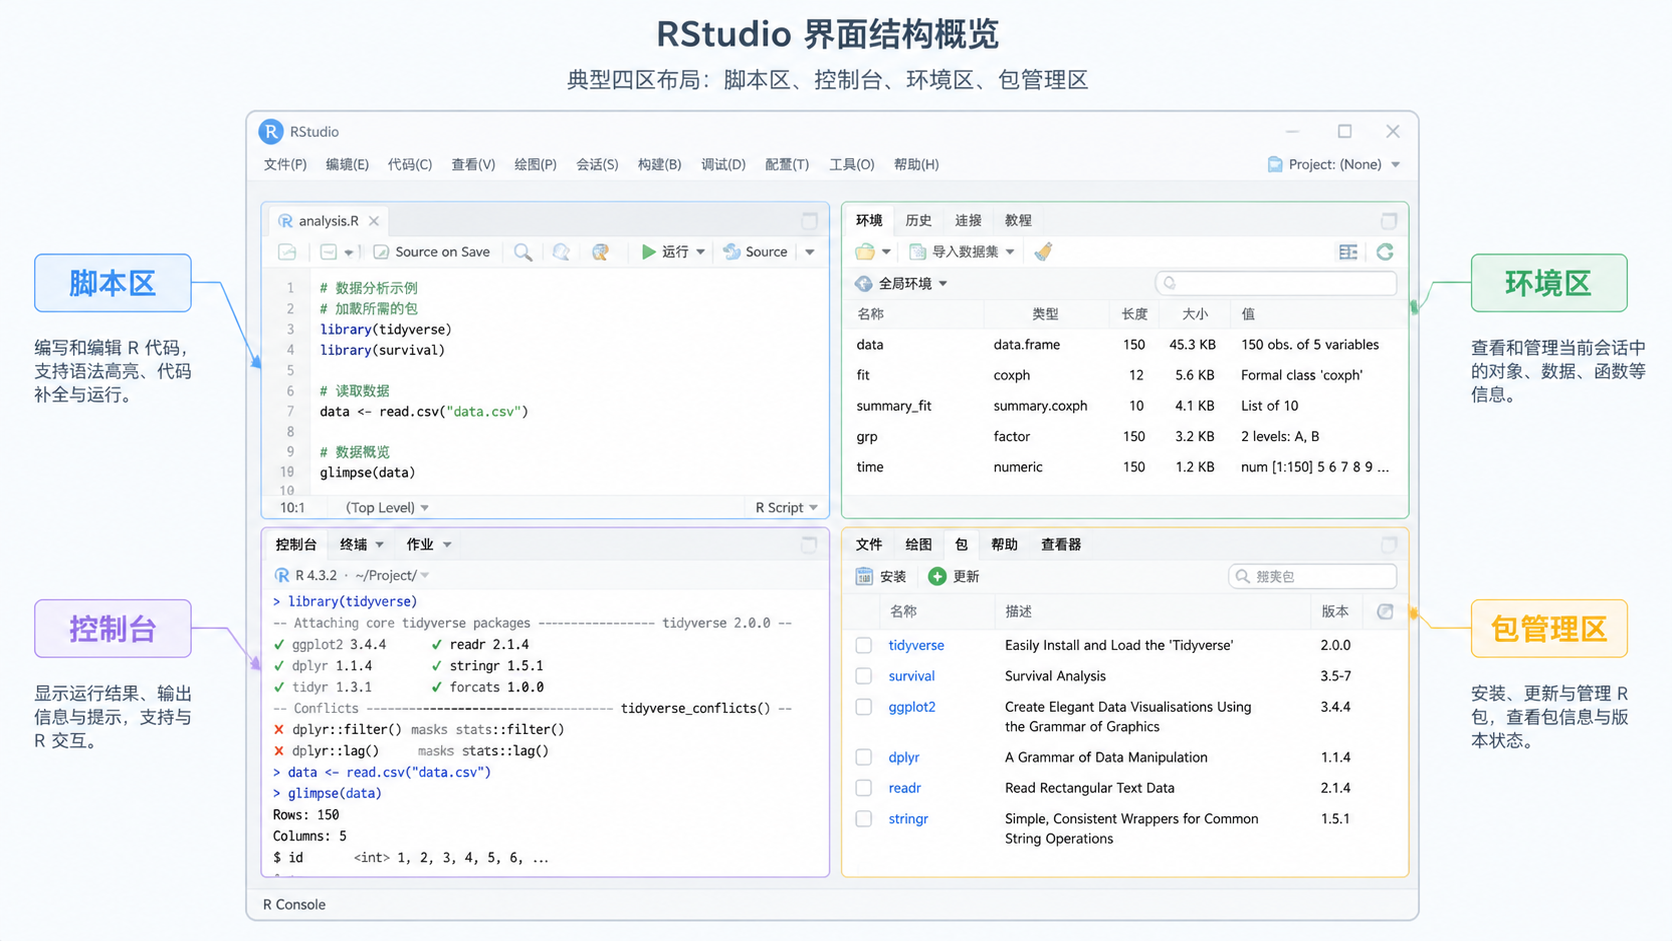Maximize the packages pane via corner icon
The height and width of the screenshot is (941, 1672).
pyautogui.click(x=1389, y=545)
